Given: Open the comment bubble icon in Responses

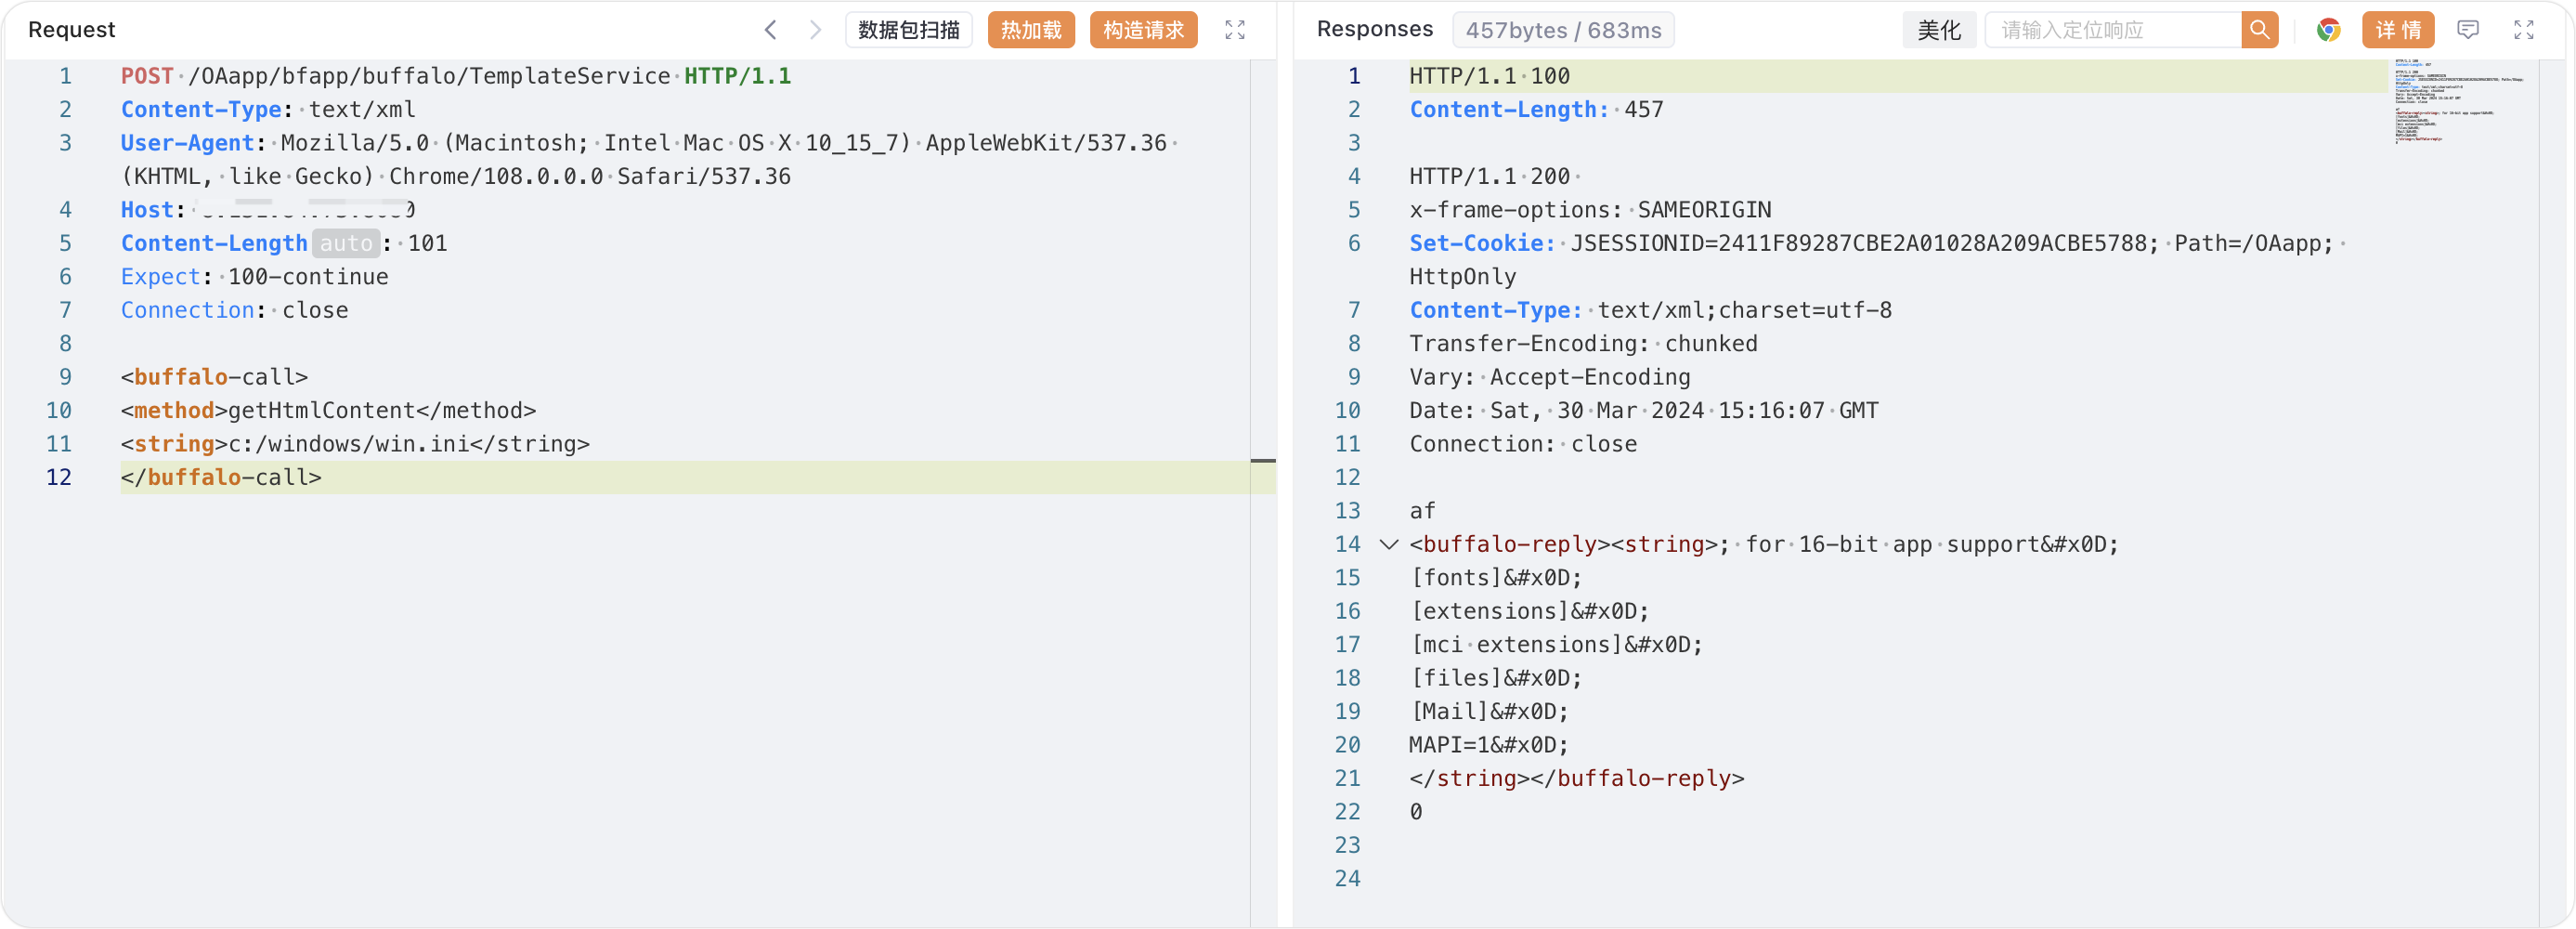Looking at the screenshot, I should 2467,30.
